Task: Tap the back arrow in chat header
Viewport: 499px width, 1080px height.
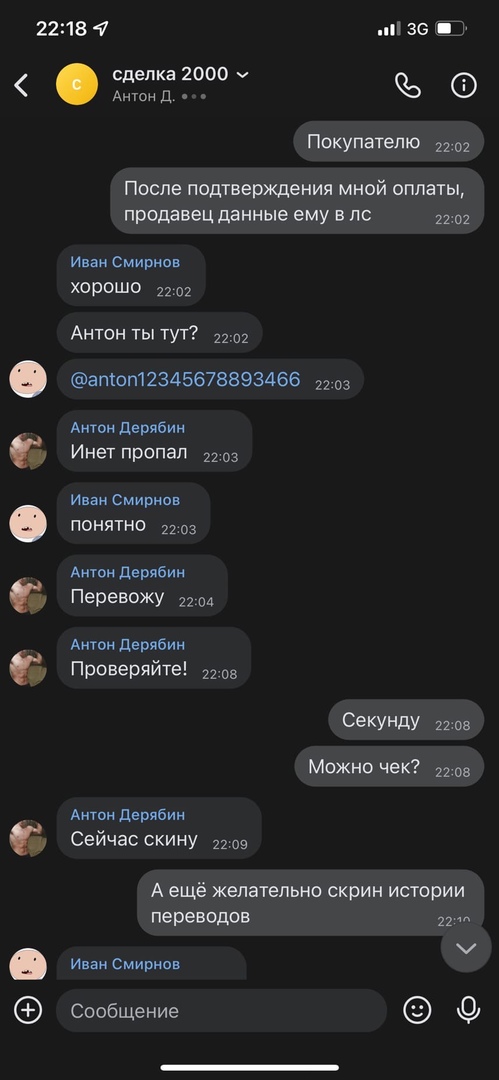Action: 21,85
